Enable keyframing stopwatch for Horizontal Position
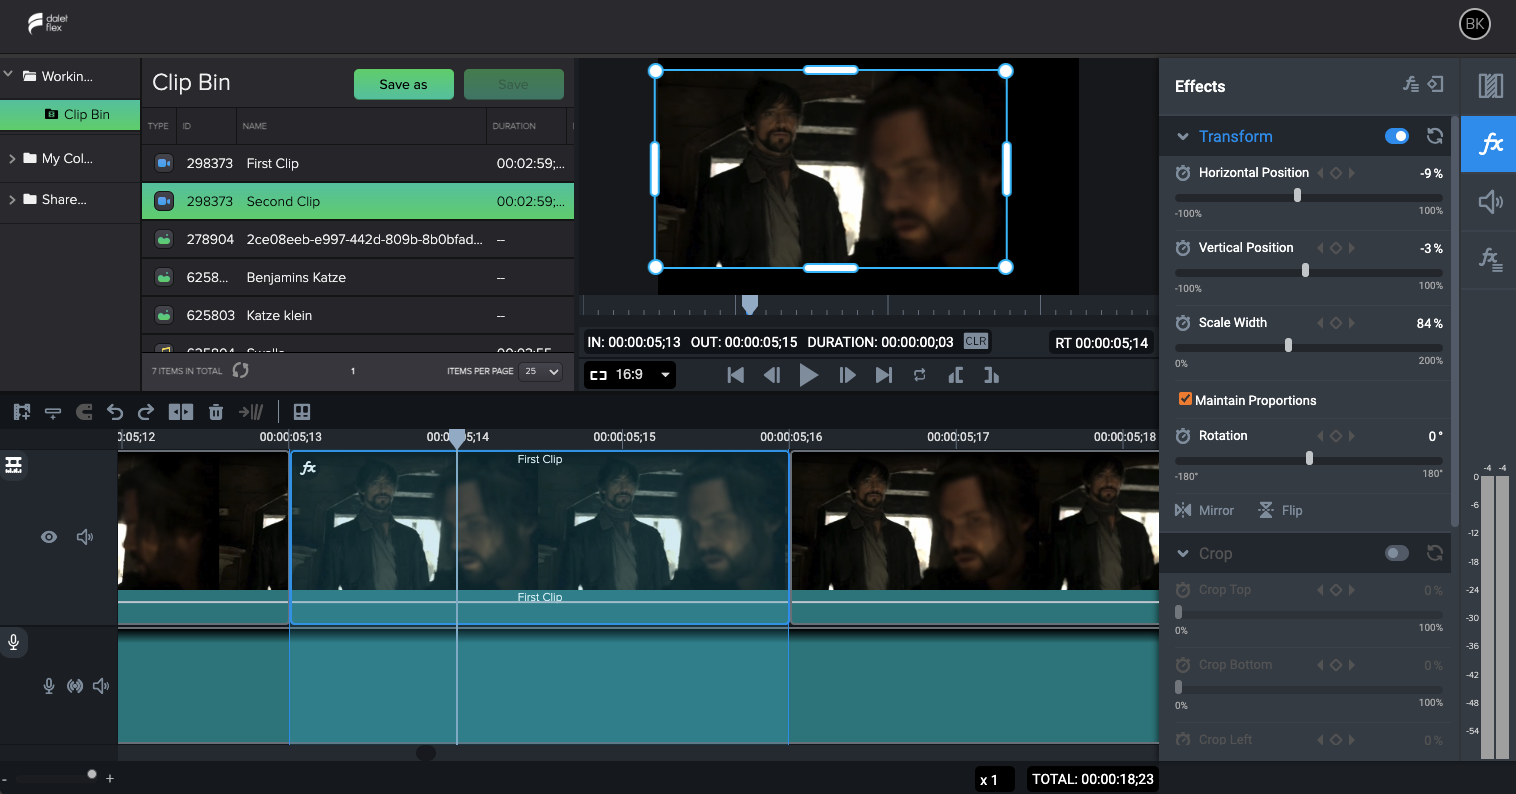The image size is (1516, 794). [x=1183, y=173]
